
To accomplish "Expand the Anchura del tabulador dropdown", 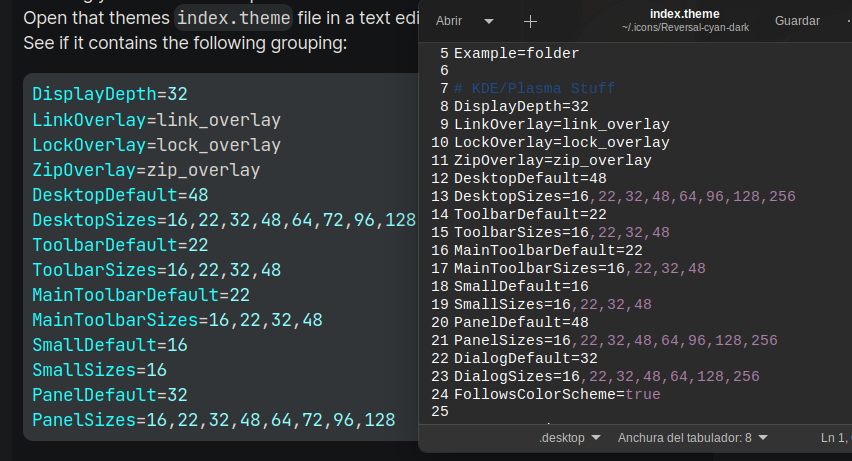I will coord(692,438).
